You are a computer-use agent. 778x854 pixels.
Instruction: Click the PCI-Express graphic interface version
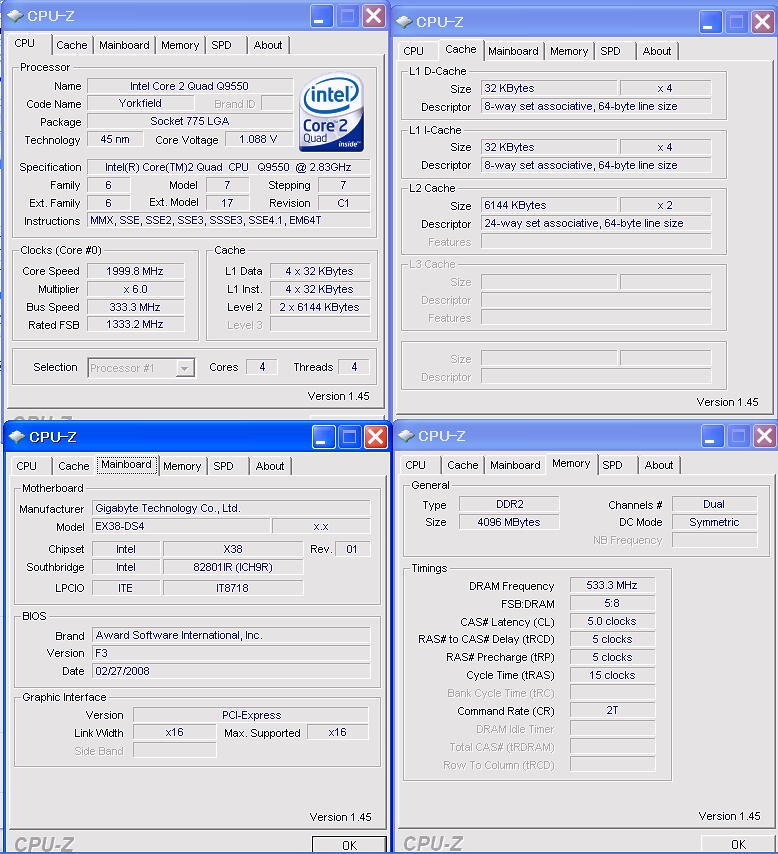tap(251, 715)
